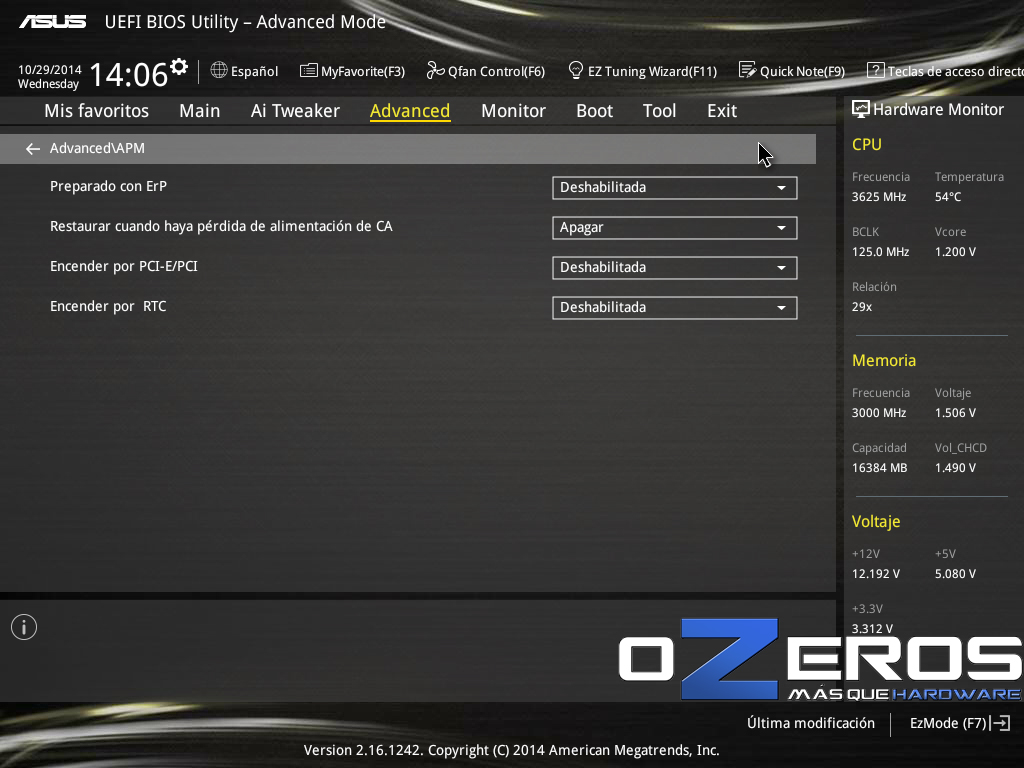Click the Hardware Monitor title
This screenshot has width=1024, height=768.
coord(938,109)
